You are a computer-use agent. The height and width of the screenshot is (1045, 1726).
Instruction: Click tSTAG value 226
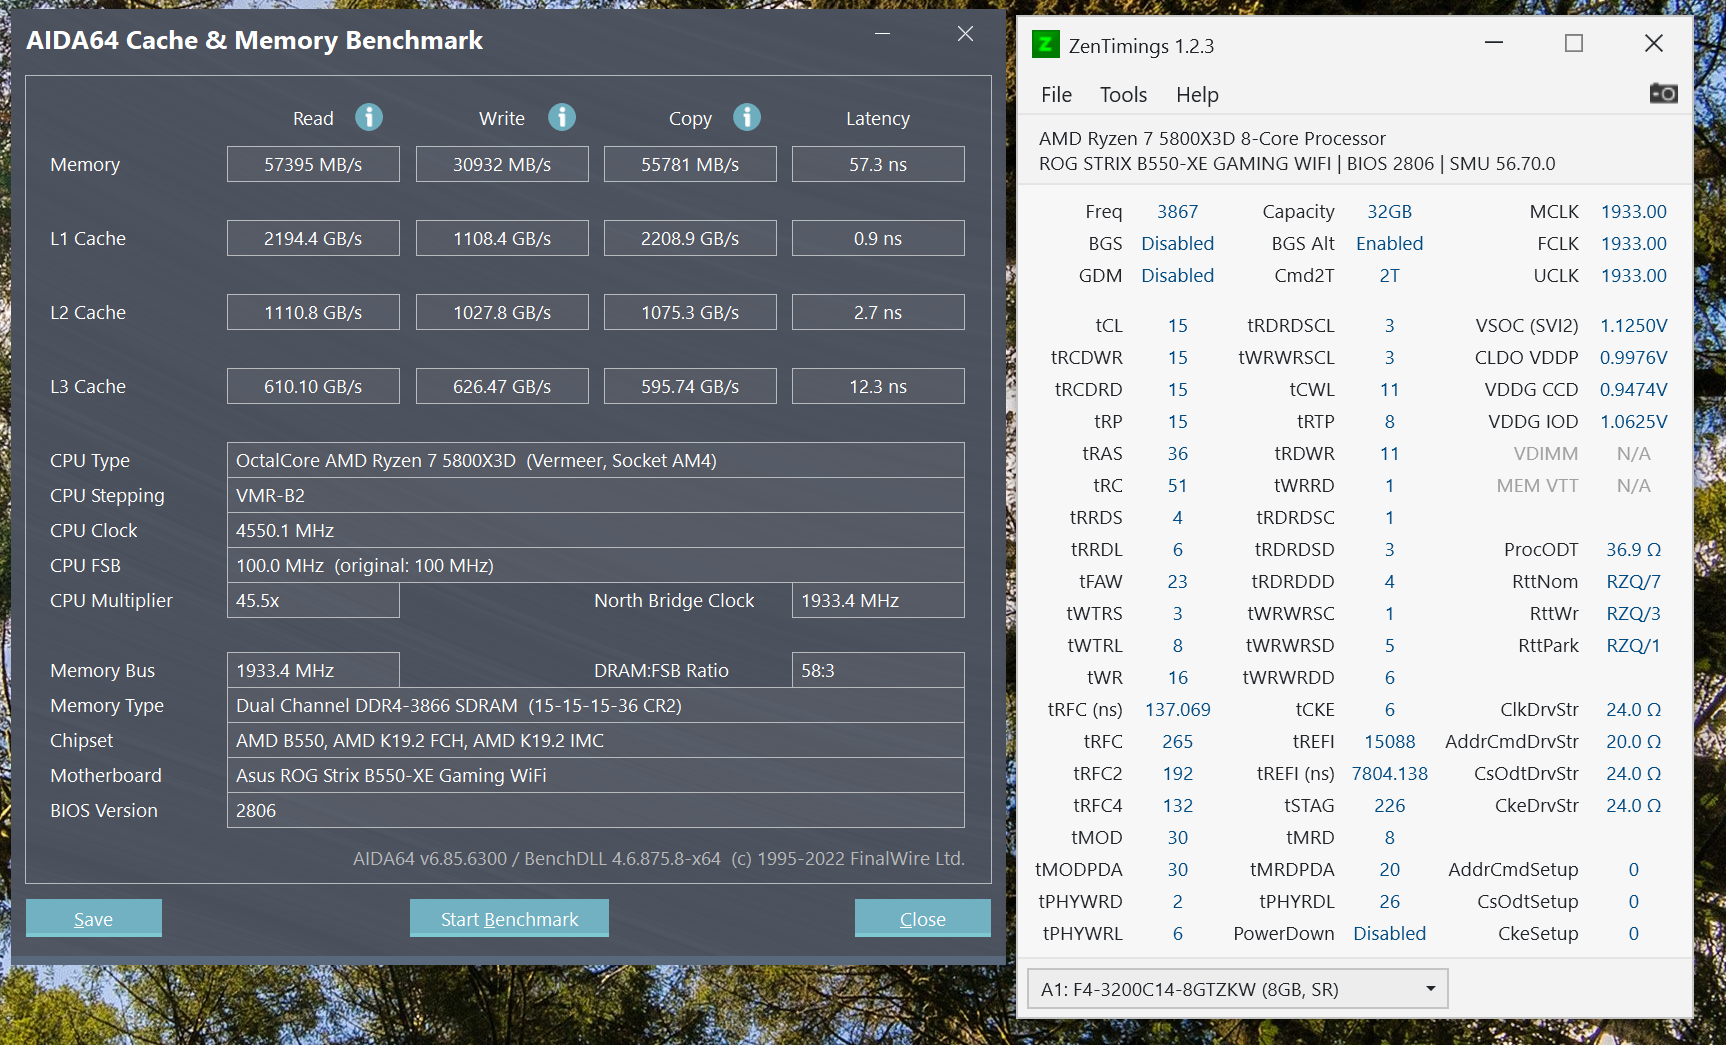1389,806
